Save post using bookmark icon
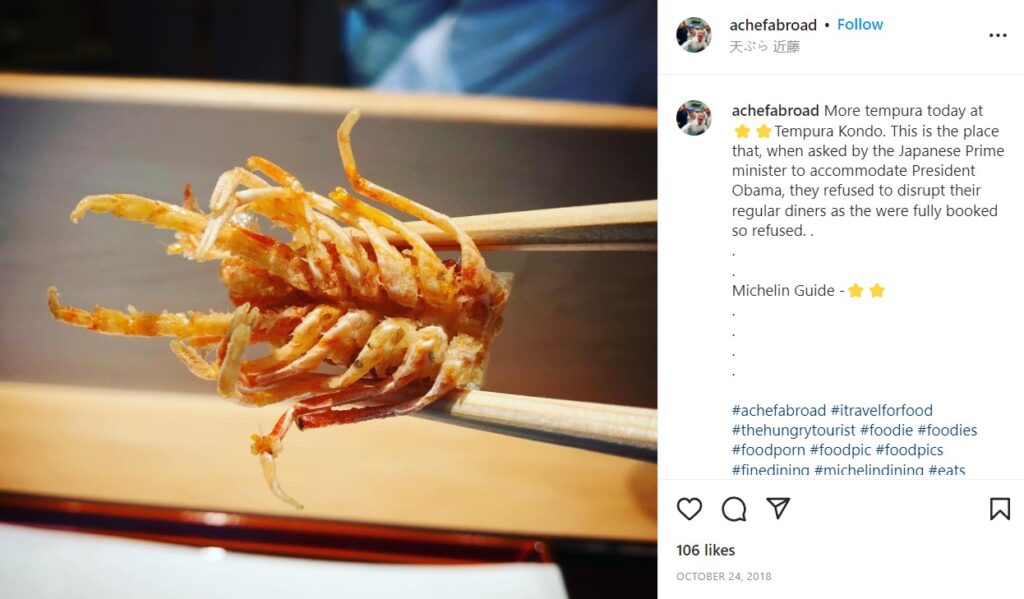Viewport: 1024px width, 599px height. (x=999, y=509)
